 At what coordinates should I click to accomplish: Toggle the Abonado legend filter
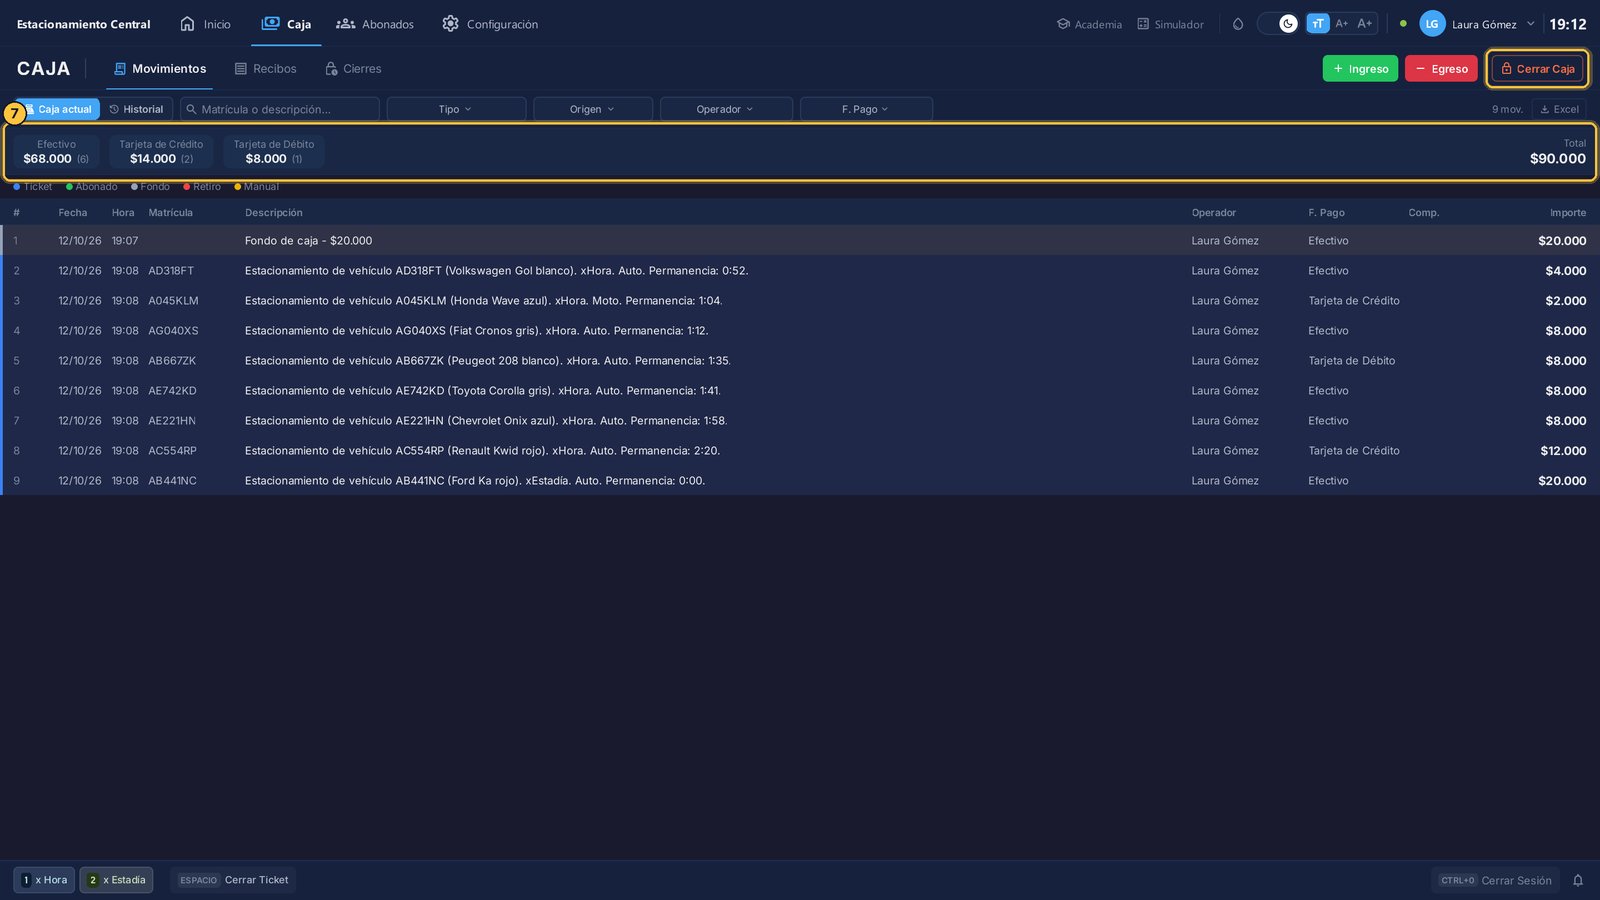tap(92, 187)
